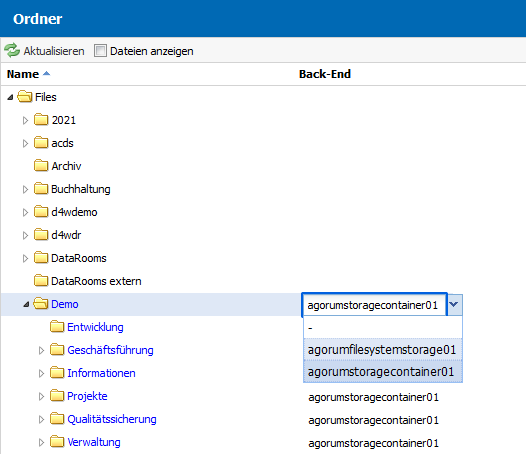Click the Archiv folder icon
Viewport: 526px width, 454px height.
click(41, 166)
